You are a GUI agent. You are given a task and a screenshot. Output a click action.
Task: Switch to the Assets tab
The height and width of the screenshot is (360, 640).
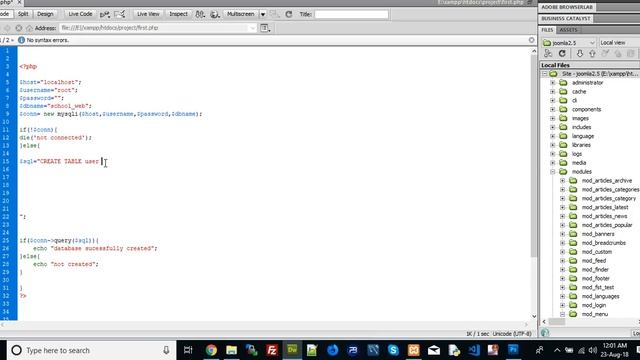pos(568,30)
